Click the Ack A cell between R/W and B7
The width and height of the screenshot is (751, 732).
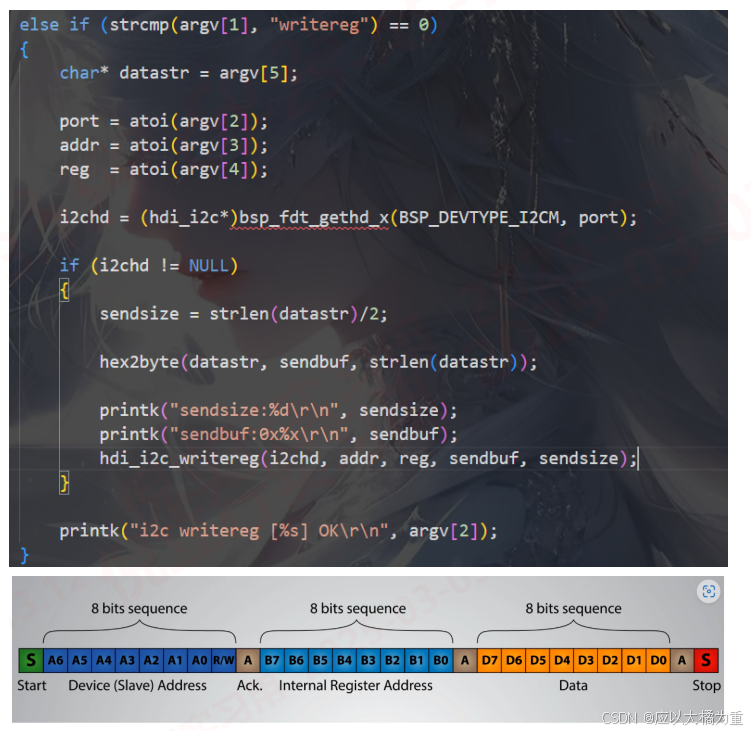(248, 660)
